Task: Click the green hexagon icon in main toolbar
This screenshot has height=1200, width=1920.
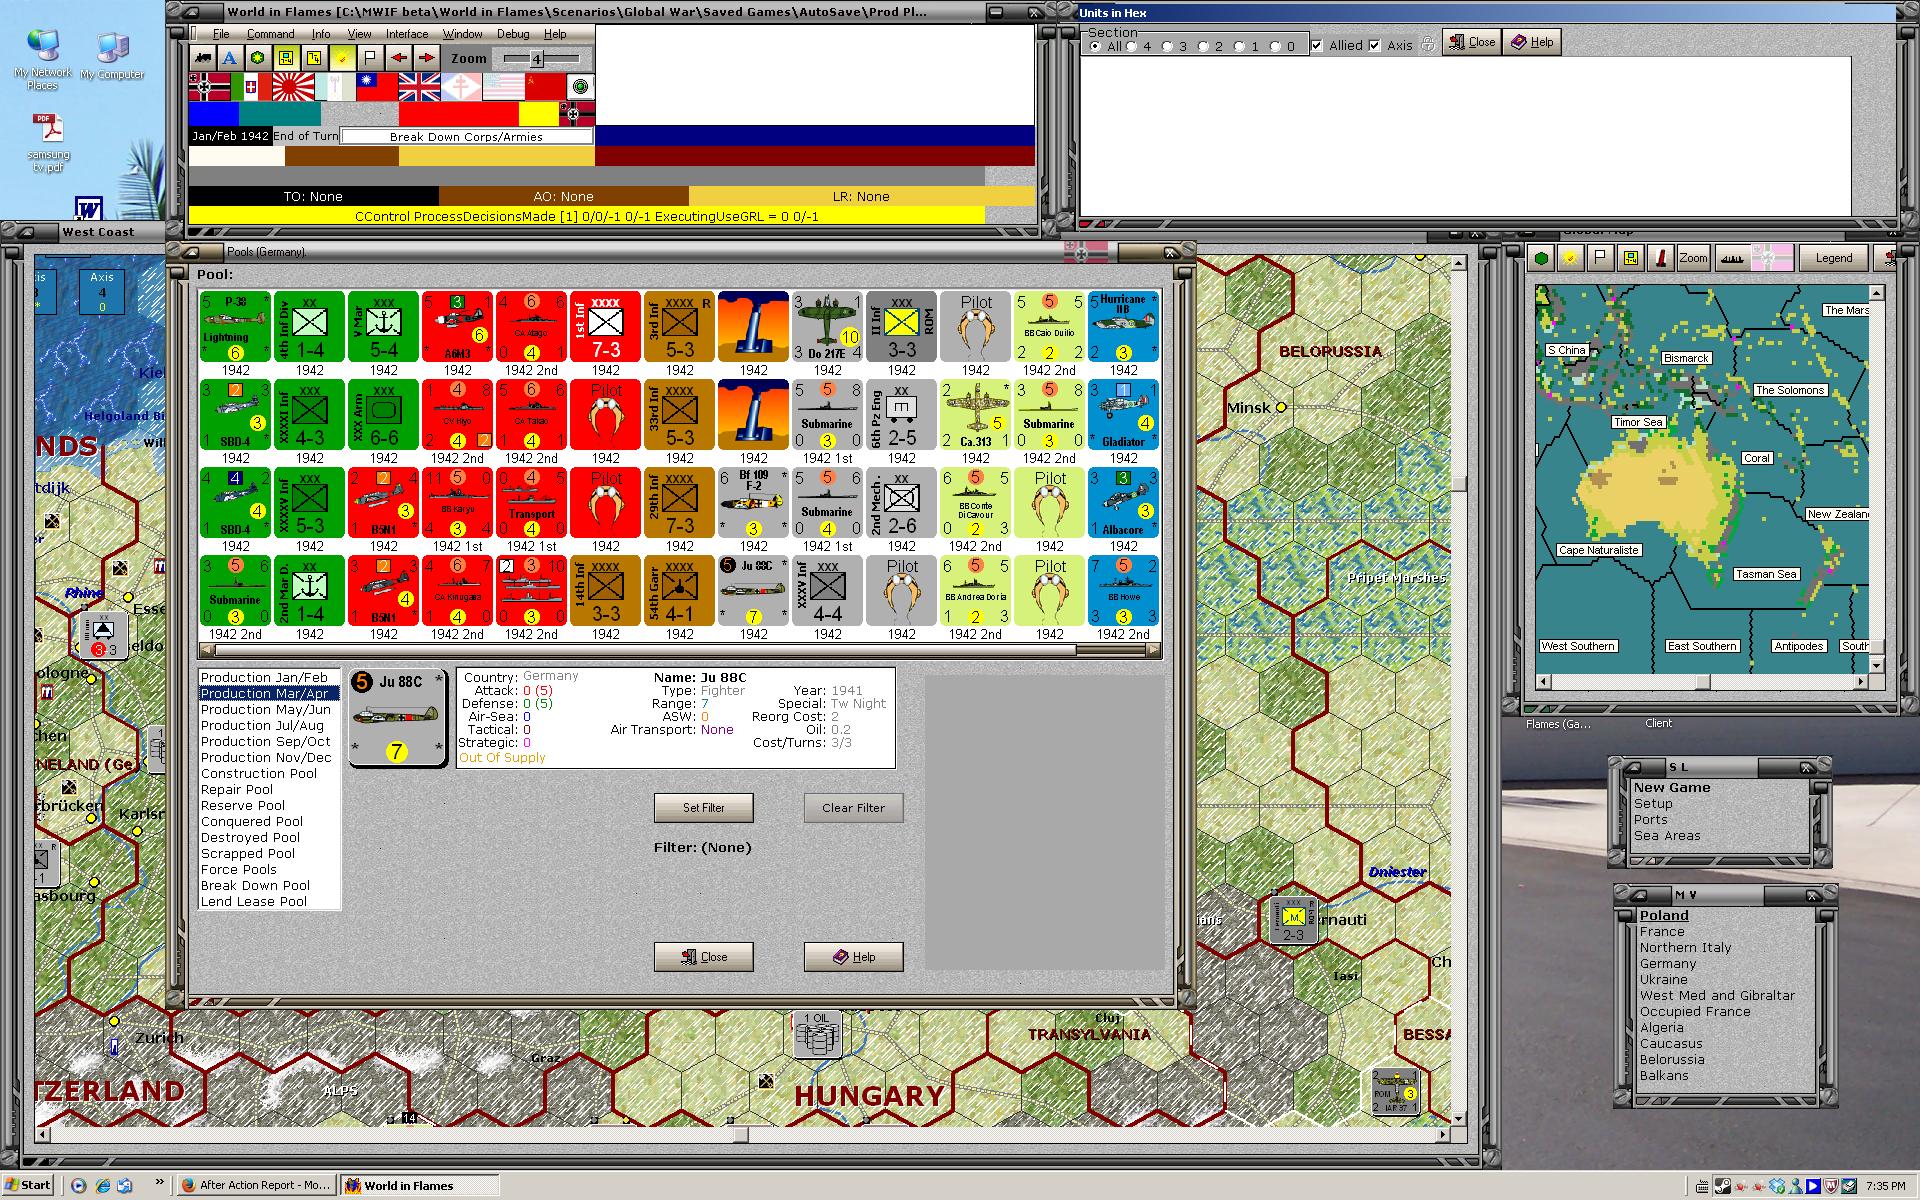Action: [x=258, y=58]
